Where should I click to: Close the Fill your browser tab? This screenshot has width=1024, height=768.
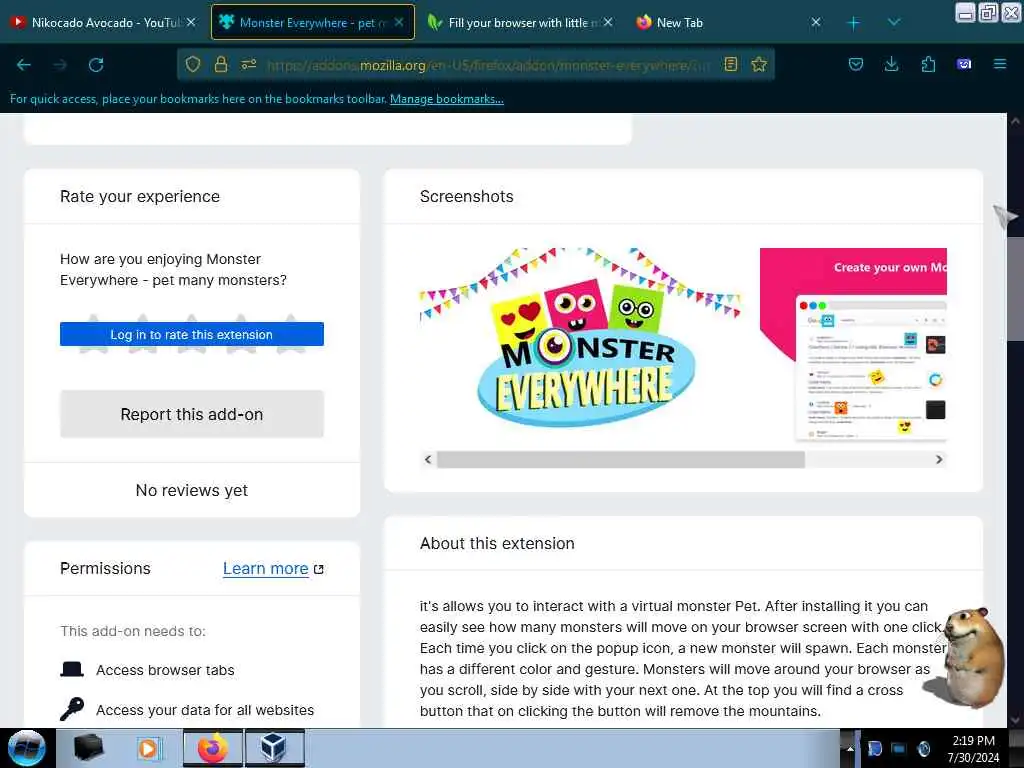[608, 22]
